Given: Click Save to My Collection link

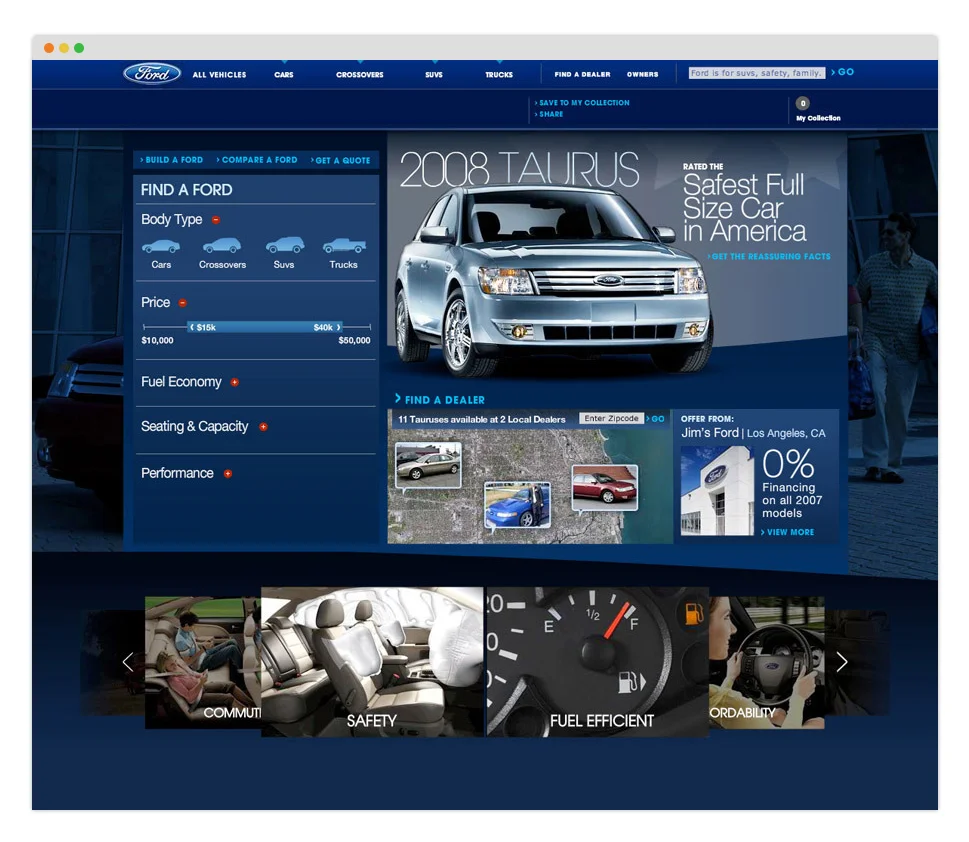Looking at the screenshot, I should (582, 103).
